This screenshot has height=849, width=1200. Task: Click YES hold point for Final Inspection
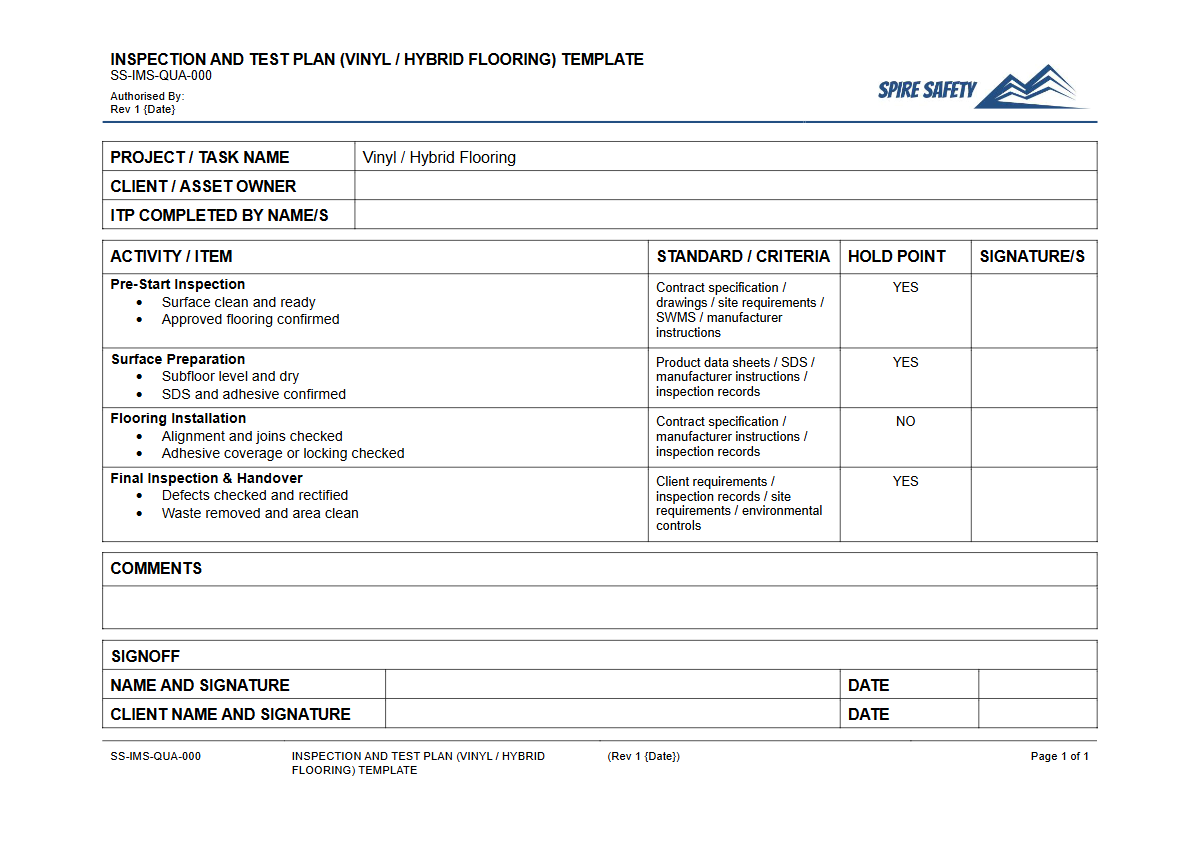(906, 481)
